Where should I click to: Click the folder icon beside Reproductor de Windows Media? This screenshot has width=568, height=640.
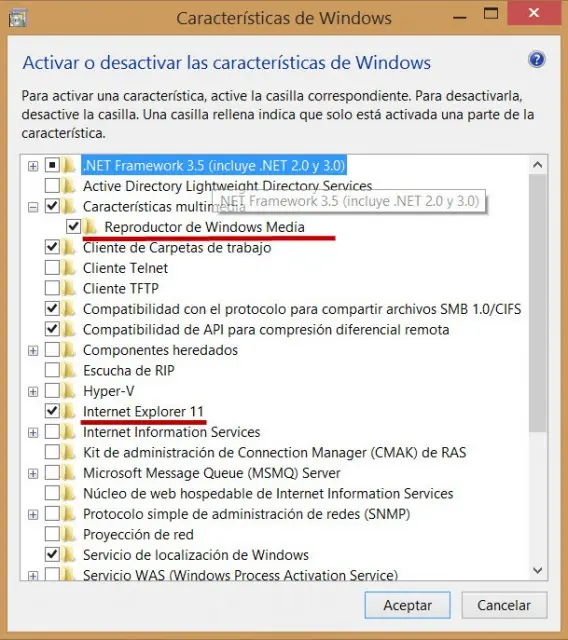(90, 227)
